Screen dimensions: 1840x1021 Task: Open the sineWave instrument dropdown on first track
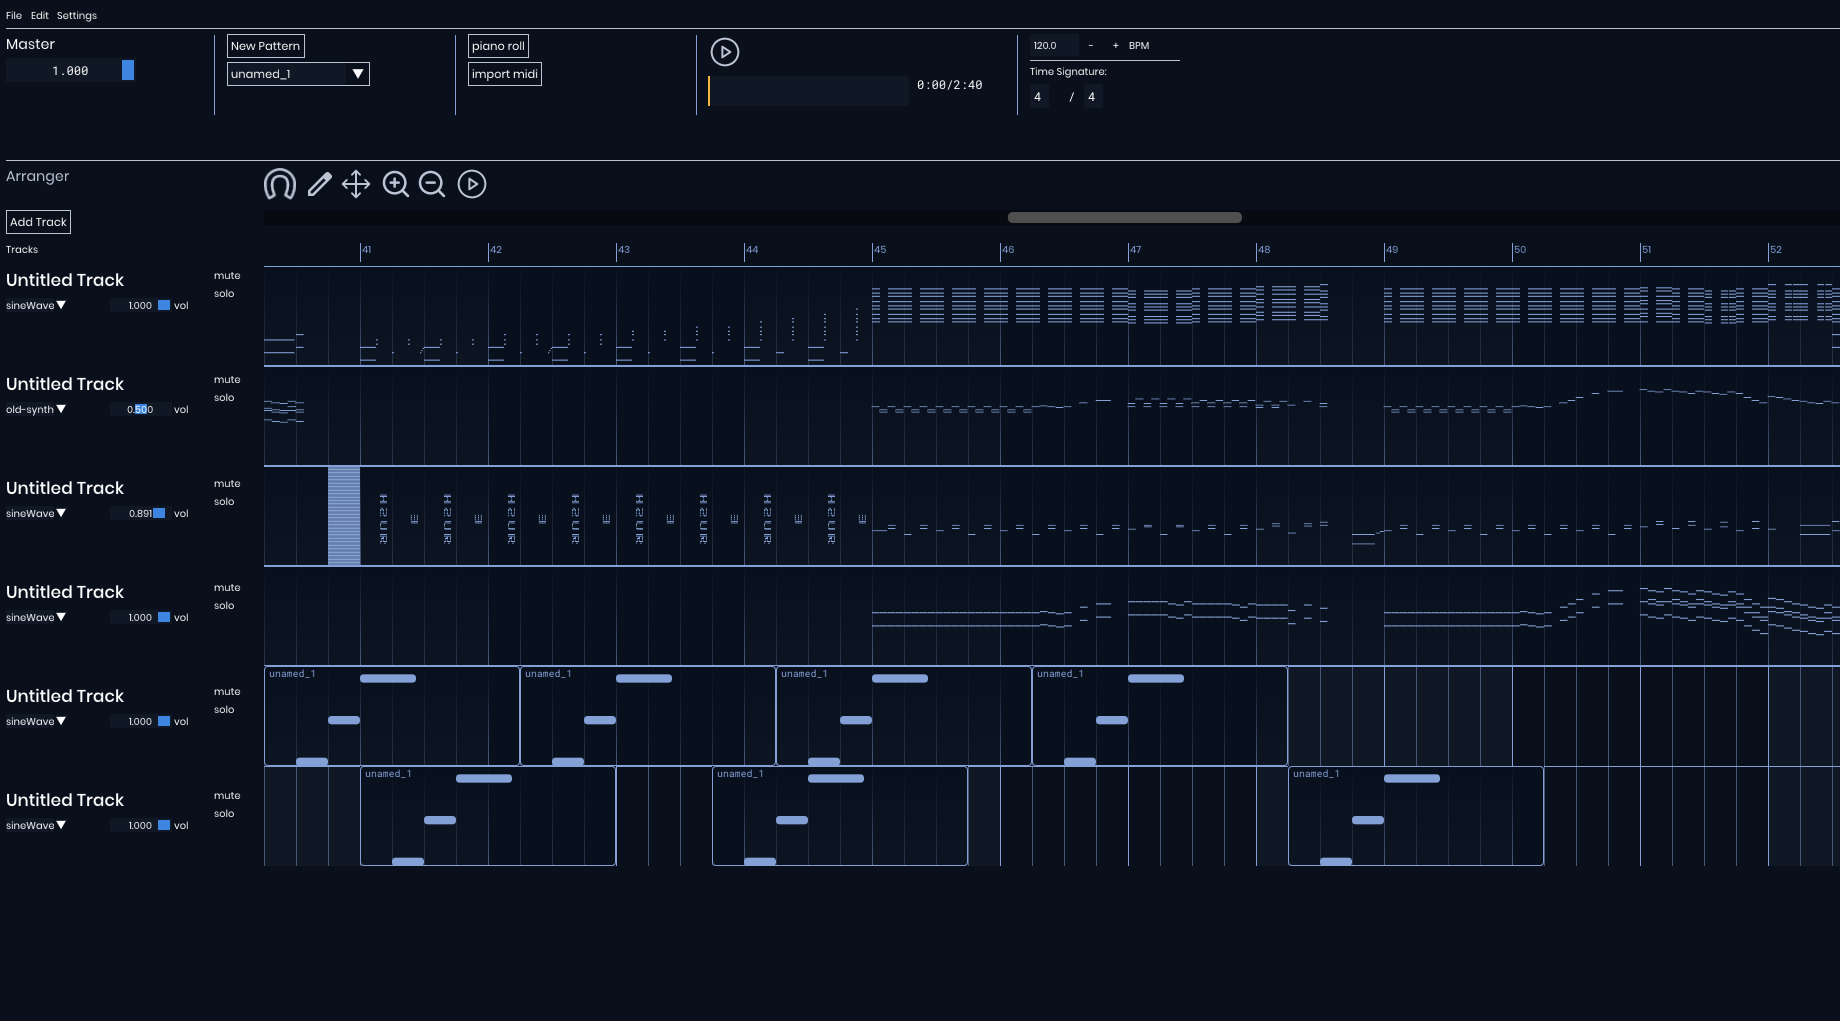35,305
